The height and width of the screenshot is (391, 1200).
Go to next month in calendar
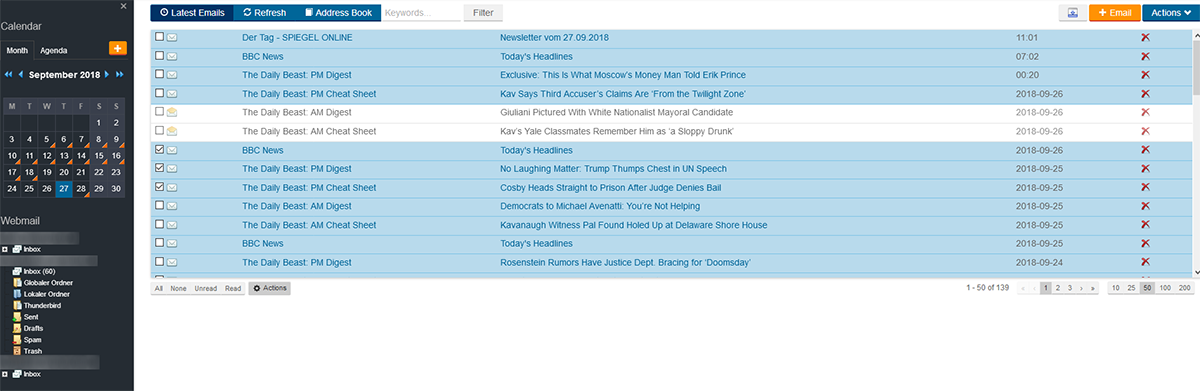coord(107,75)
